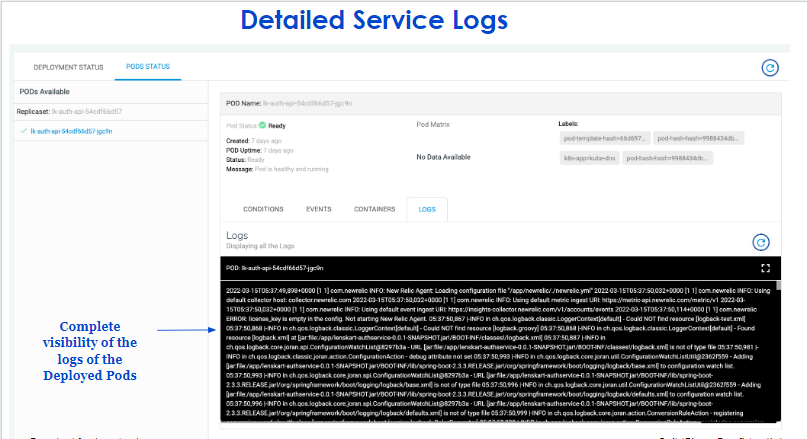Click the log viewer scrollbar thumb
Viewport: 807px width, 439px height.
(x=778, y=286)
